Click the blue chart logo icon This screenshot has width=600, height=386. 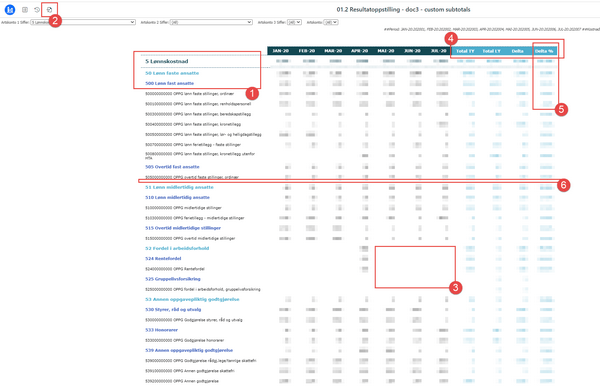pyautogui.click(x=10, y=10)
